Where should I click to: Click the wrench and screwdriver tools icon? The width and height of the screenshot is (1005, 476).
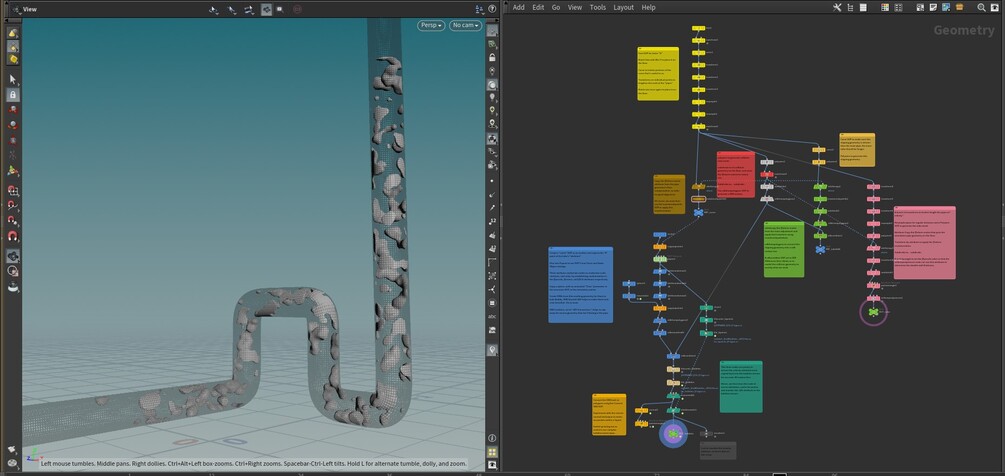pos(837,8)
